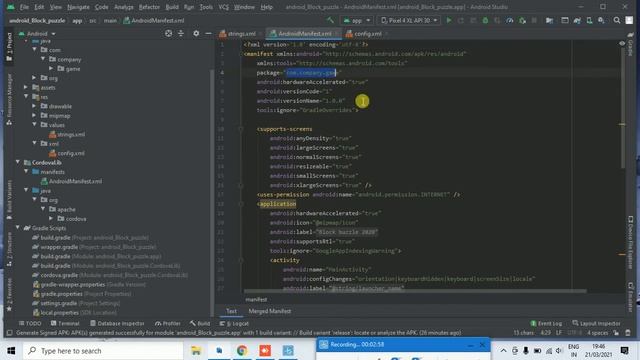Collapse the values folder
Viewport: 640px width, 360px height.
pyautogui.click(x=35, y=124)
